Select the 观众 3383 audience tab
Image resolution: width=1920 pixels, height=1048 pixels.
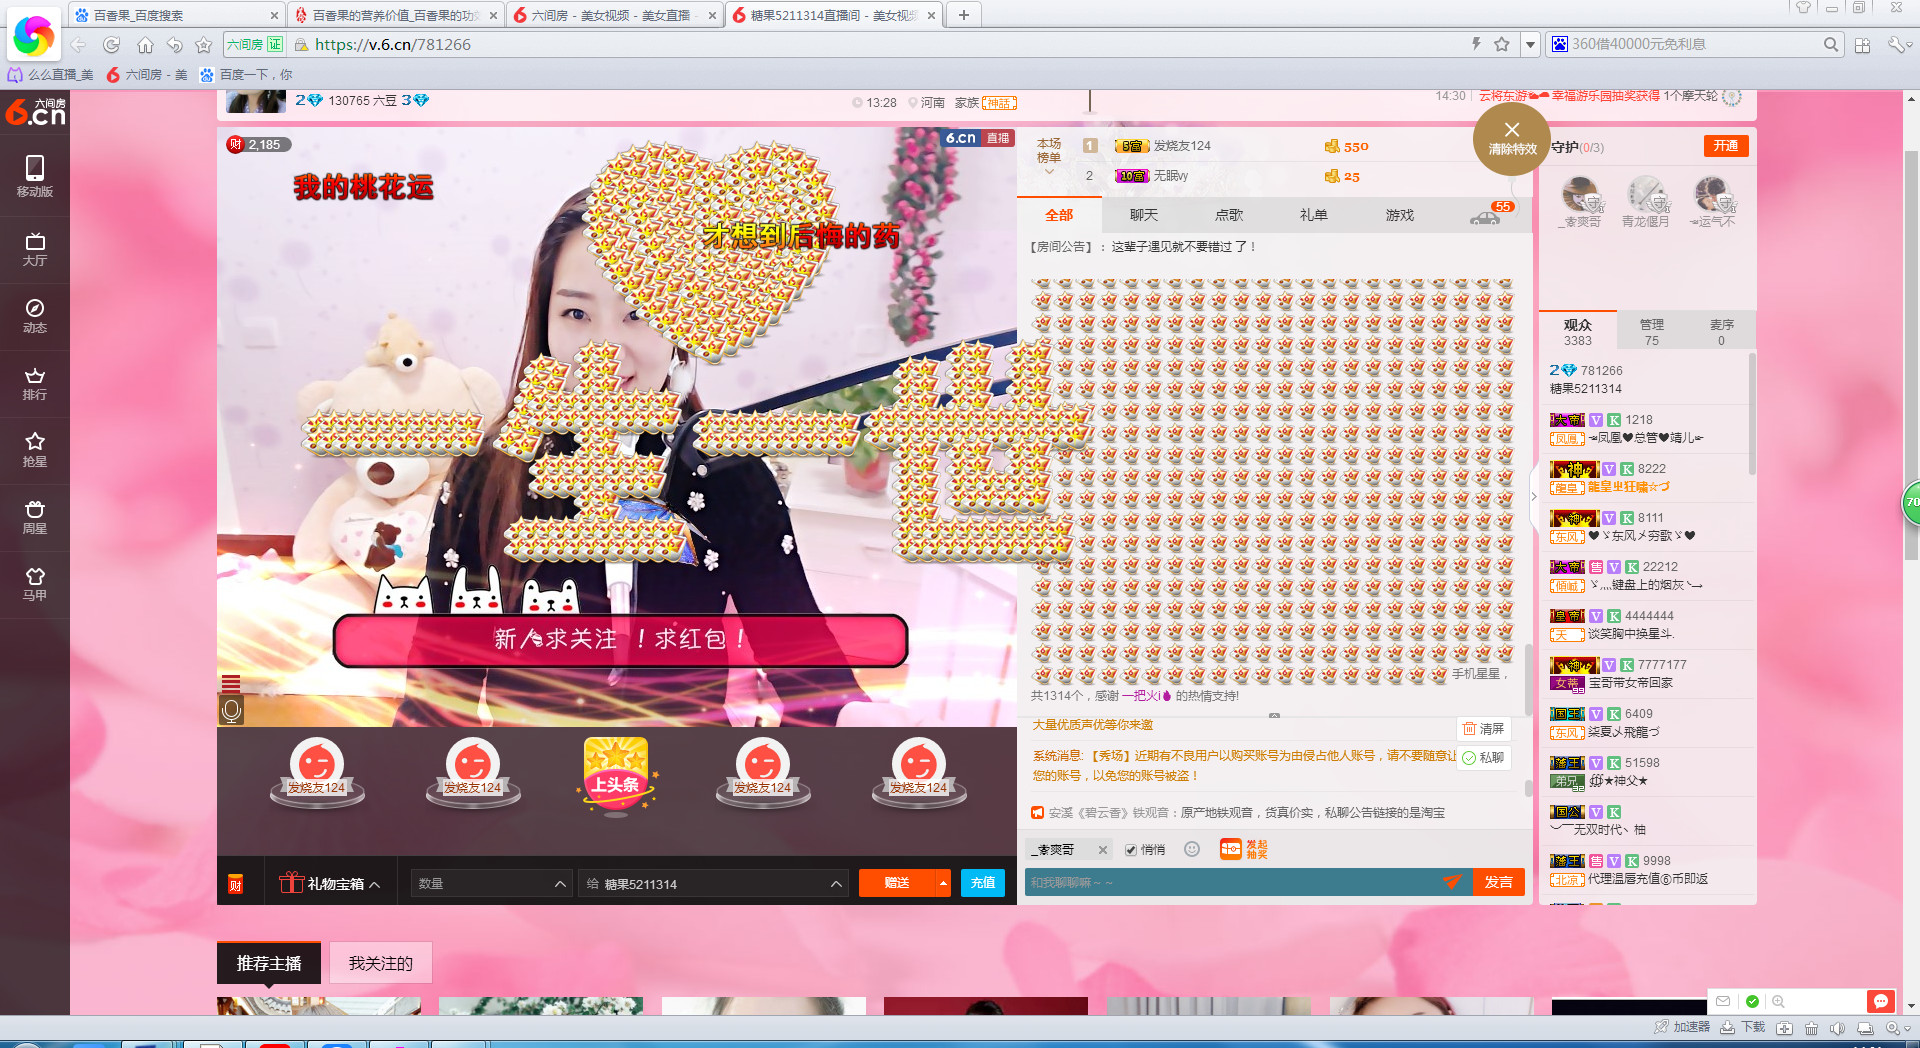coord(1578,332)
